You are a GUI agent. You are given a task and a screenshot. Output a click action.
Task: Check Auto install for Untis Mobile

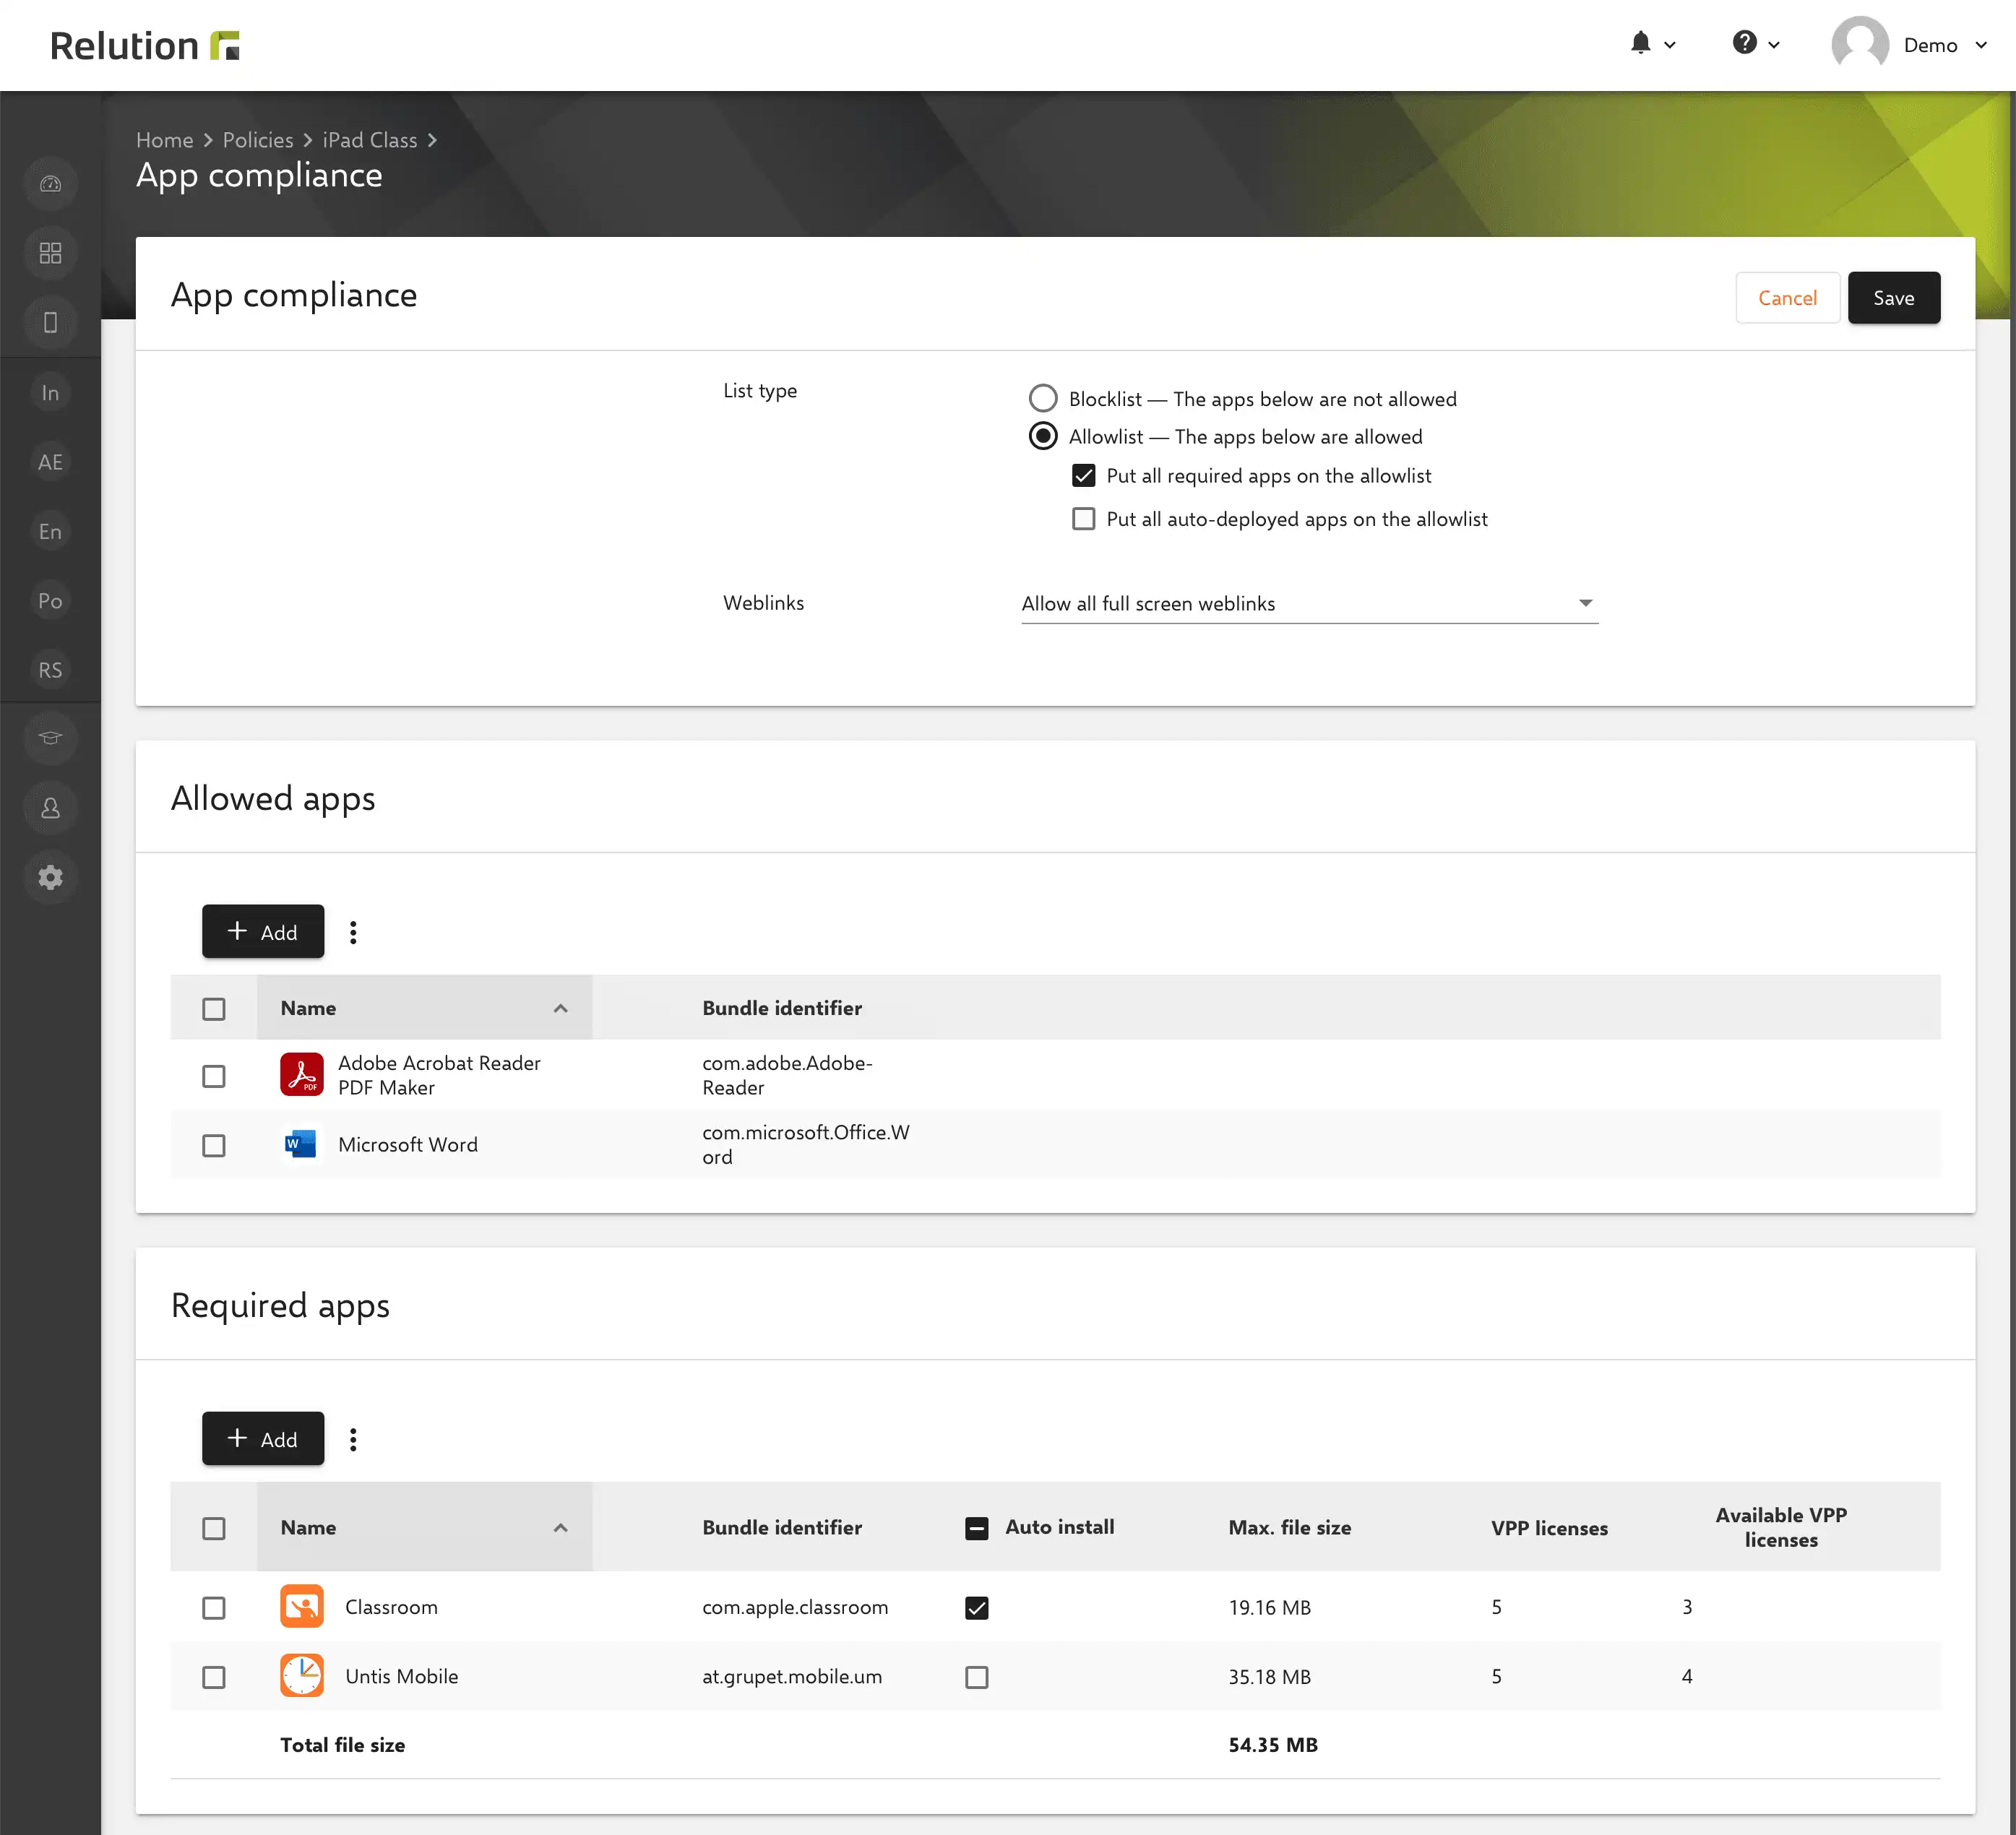click(x=976, y=1677)
